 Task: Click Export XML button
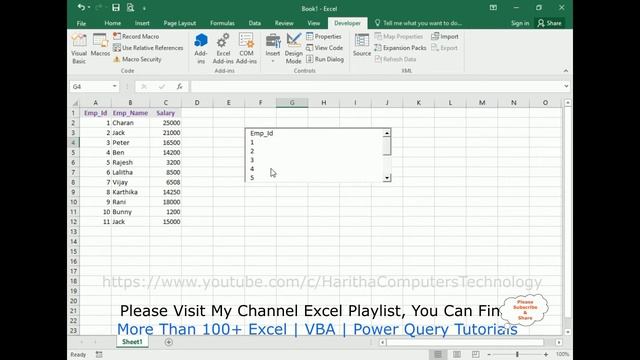click(444, 48)
